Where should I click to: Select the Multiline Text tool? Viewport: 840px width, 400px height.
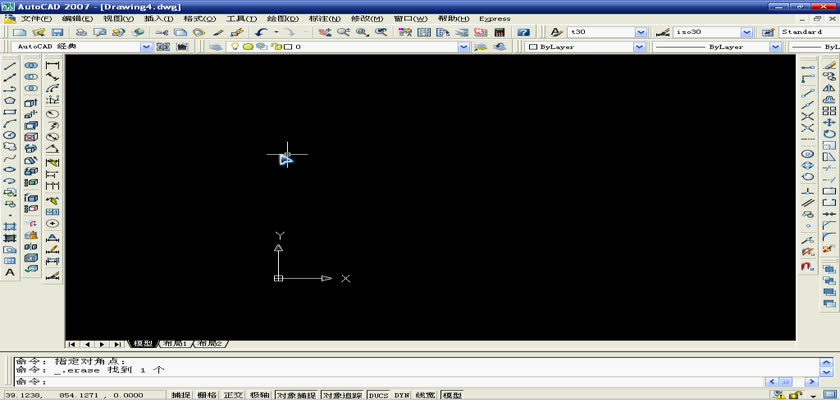10,272
